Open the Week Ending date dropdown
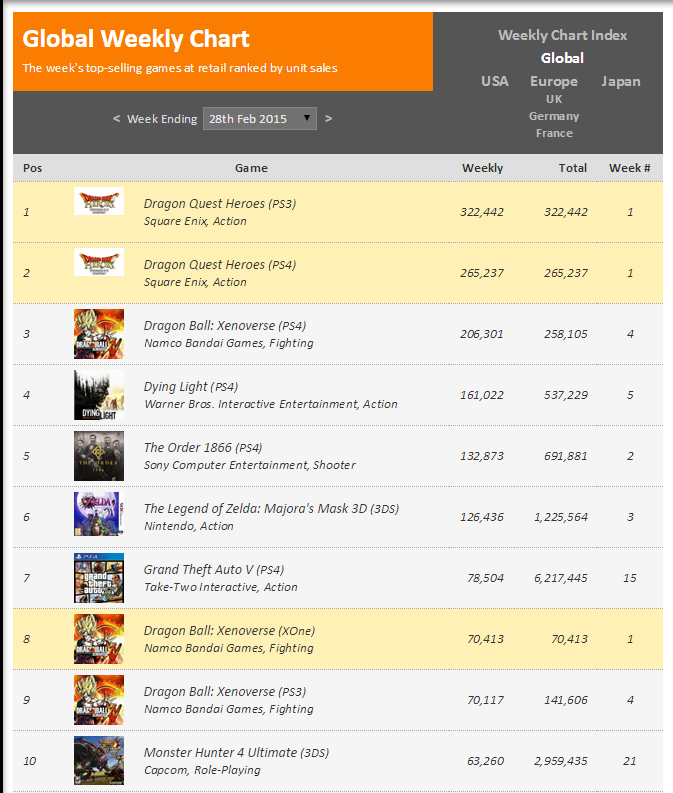Viewport: 673px width, 793px height. coord(260,118)
